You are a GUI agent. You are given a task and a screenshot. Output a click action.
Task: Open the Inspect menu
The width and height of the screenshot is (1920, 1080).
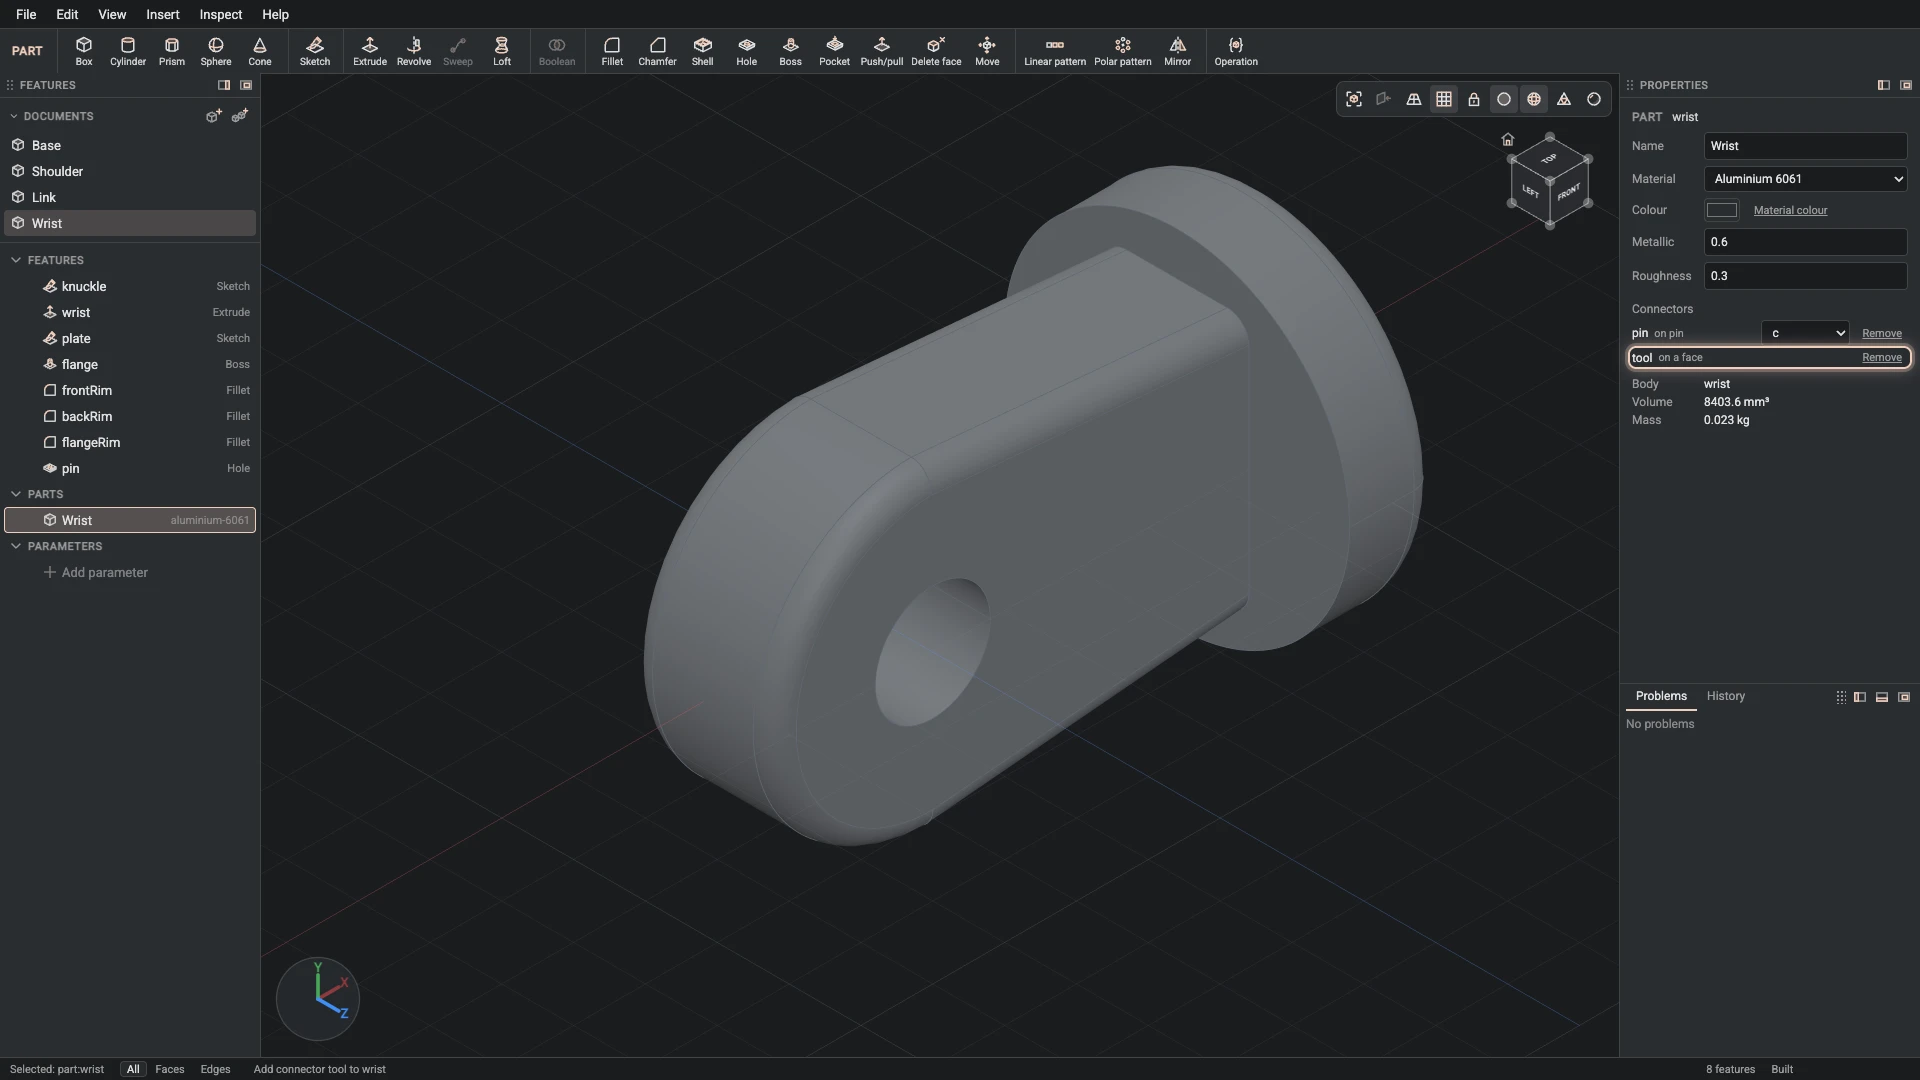221,14
